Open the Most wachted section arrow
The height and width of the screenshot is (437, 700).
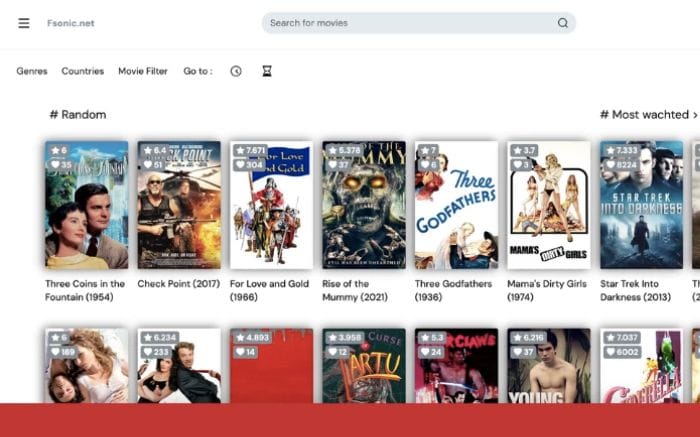pos(695,115)
